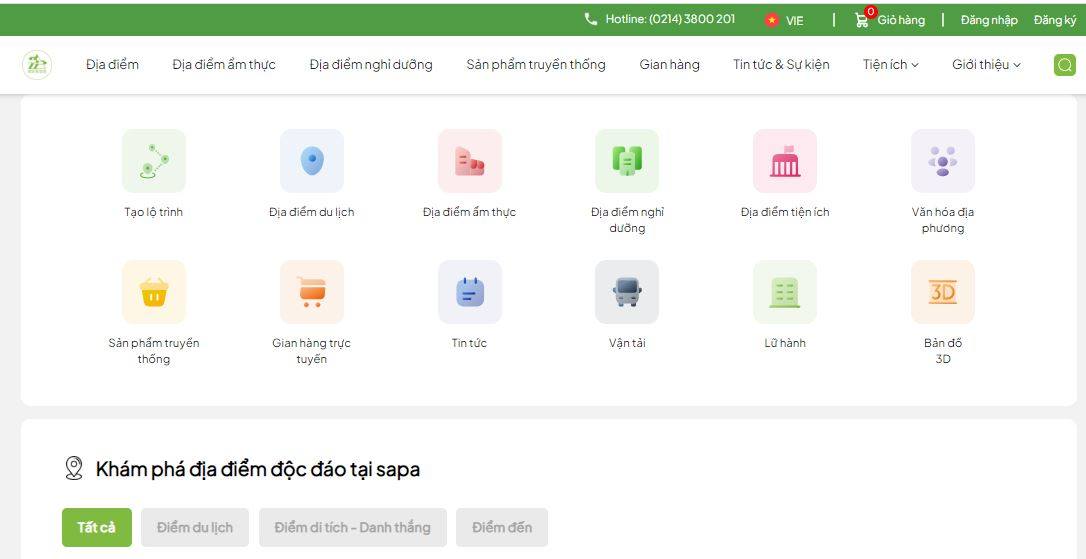Viewport: 1086px width, 559px height.
Task: Open the Bản đồ 3D icon
Action: pos(942,292)
